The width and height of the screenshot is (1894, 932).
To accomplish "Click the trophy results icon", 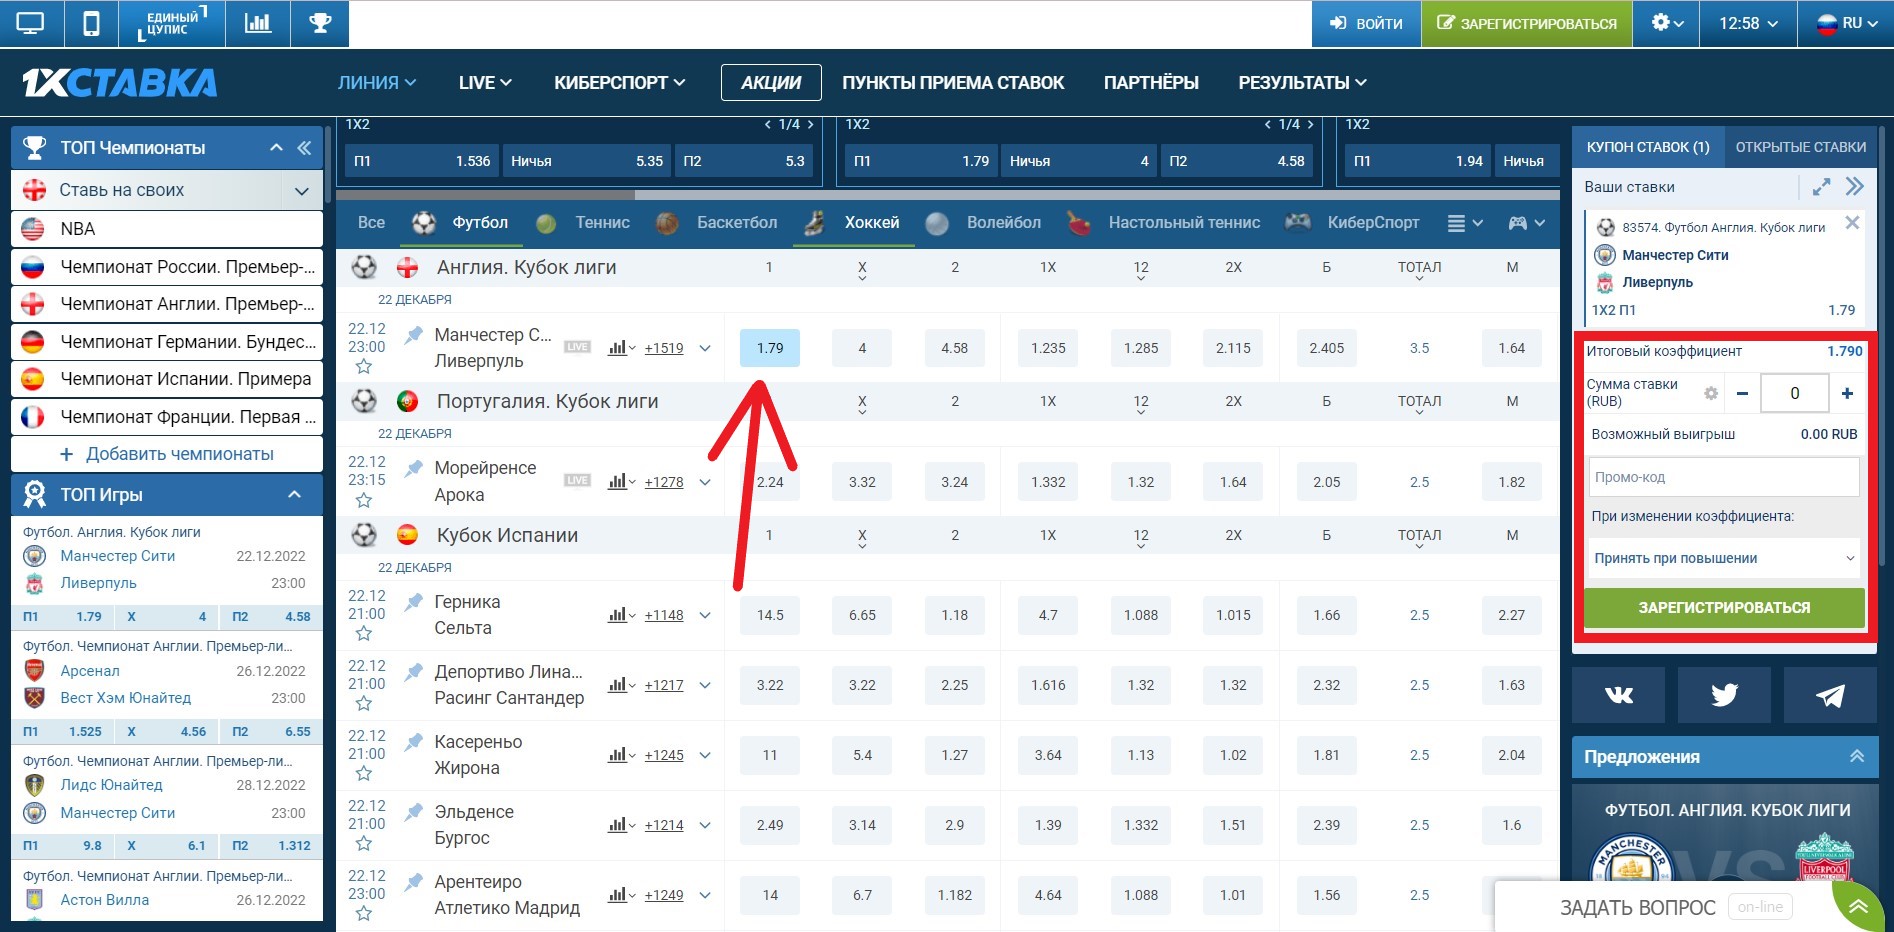I will 320,23.
